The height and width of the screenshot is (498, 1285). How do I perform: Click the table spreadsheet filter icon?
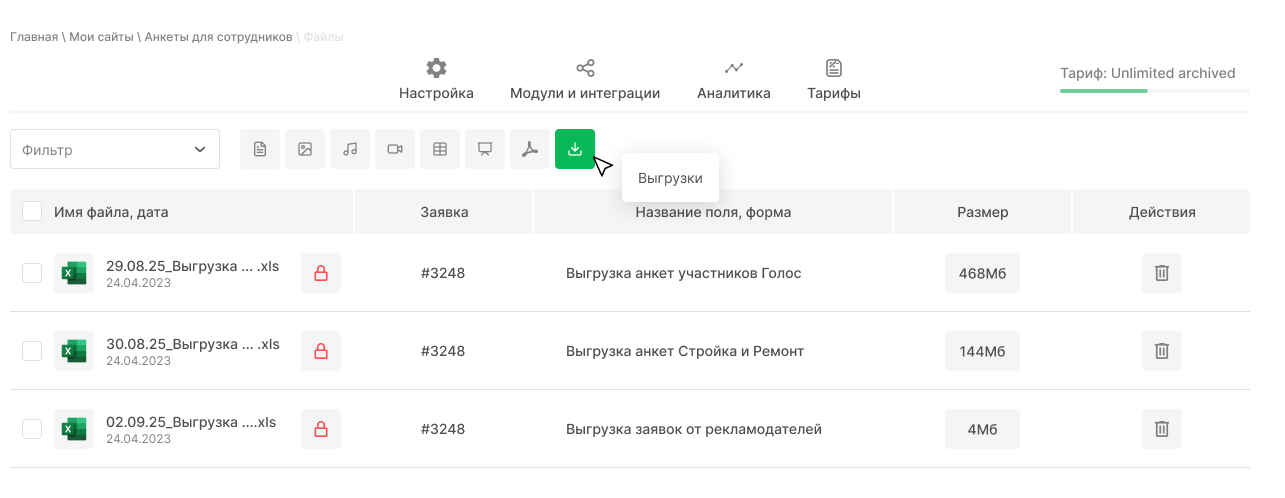[440, 149]
